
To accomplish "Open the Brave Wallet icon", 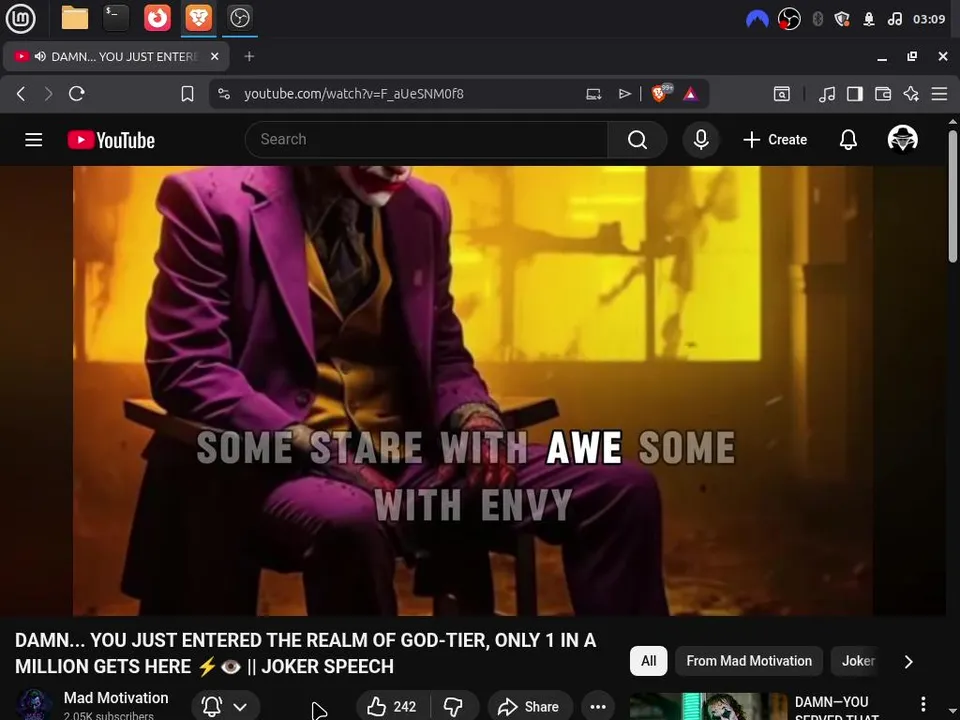I will click(x=883, y=94).
